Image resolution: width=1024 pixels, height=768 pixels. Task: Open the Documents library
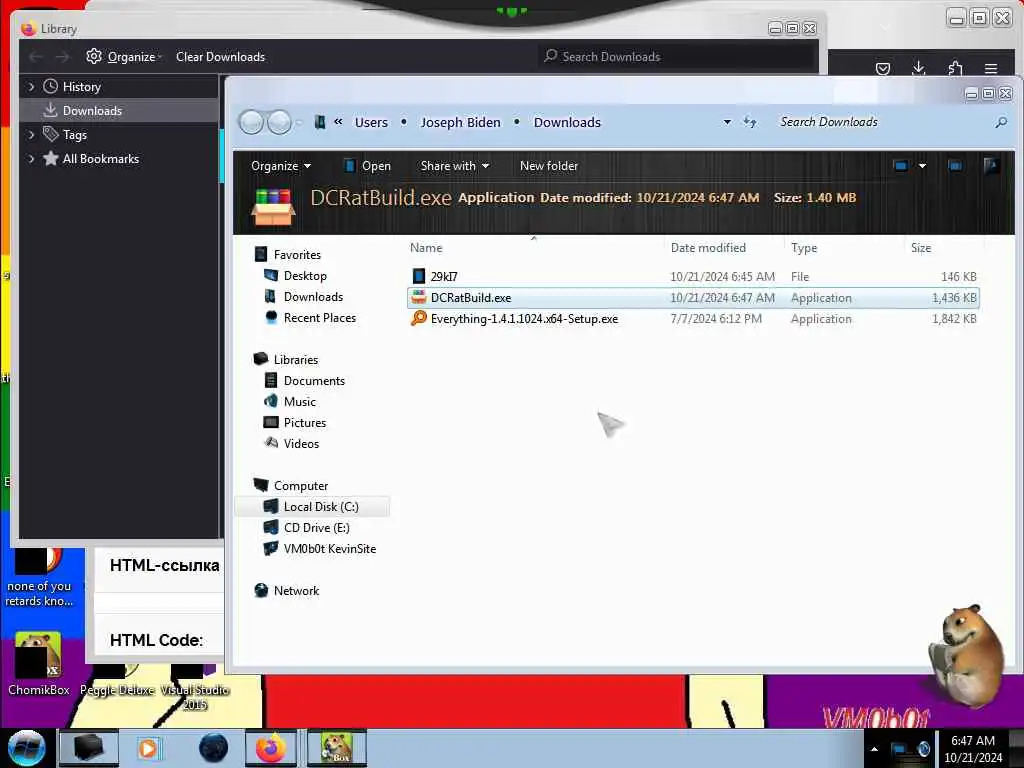[x=314, y=381]
